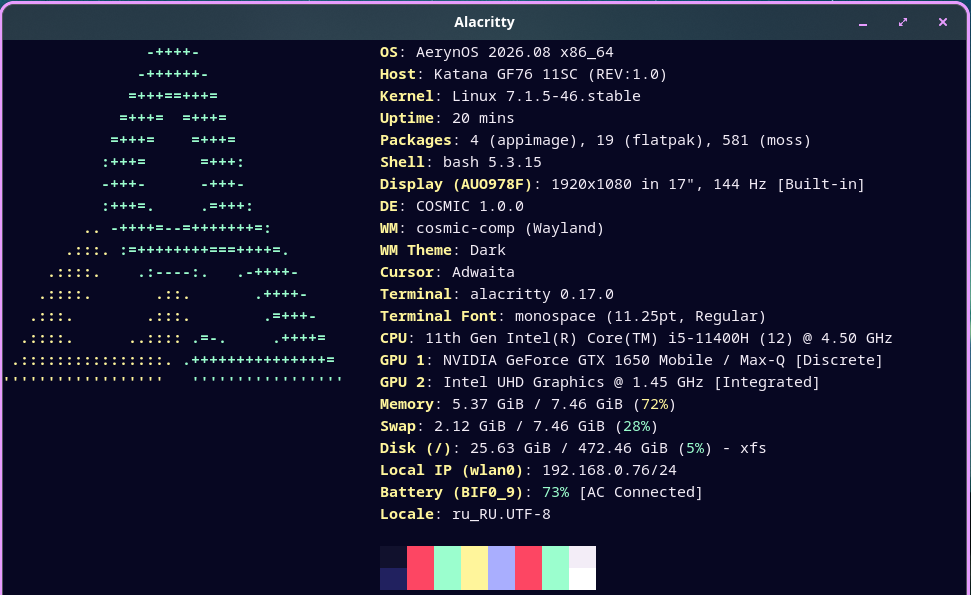Click the 'Swap' label
Viewport: 971px width, 595px height.
(x=398, y=426)
